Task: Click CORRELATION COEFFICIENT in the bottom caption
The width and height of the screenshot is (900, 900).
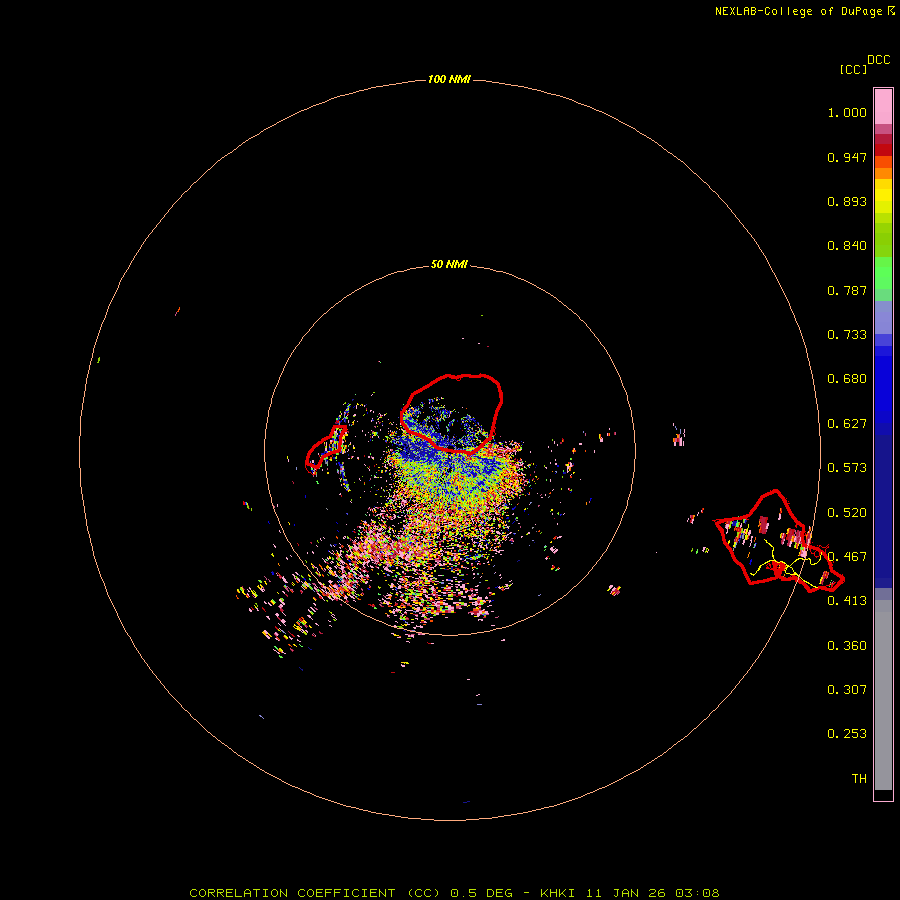Action: pyautogui.click(x=292, y=893)
